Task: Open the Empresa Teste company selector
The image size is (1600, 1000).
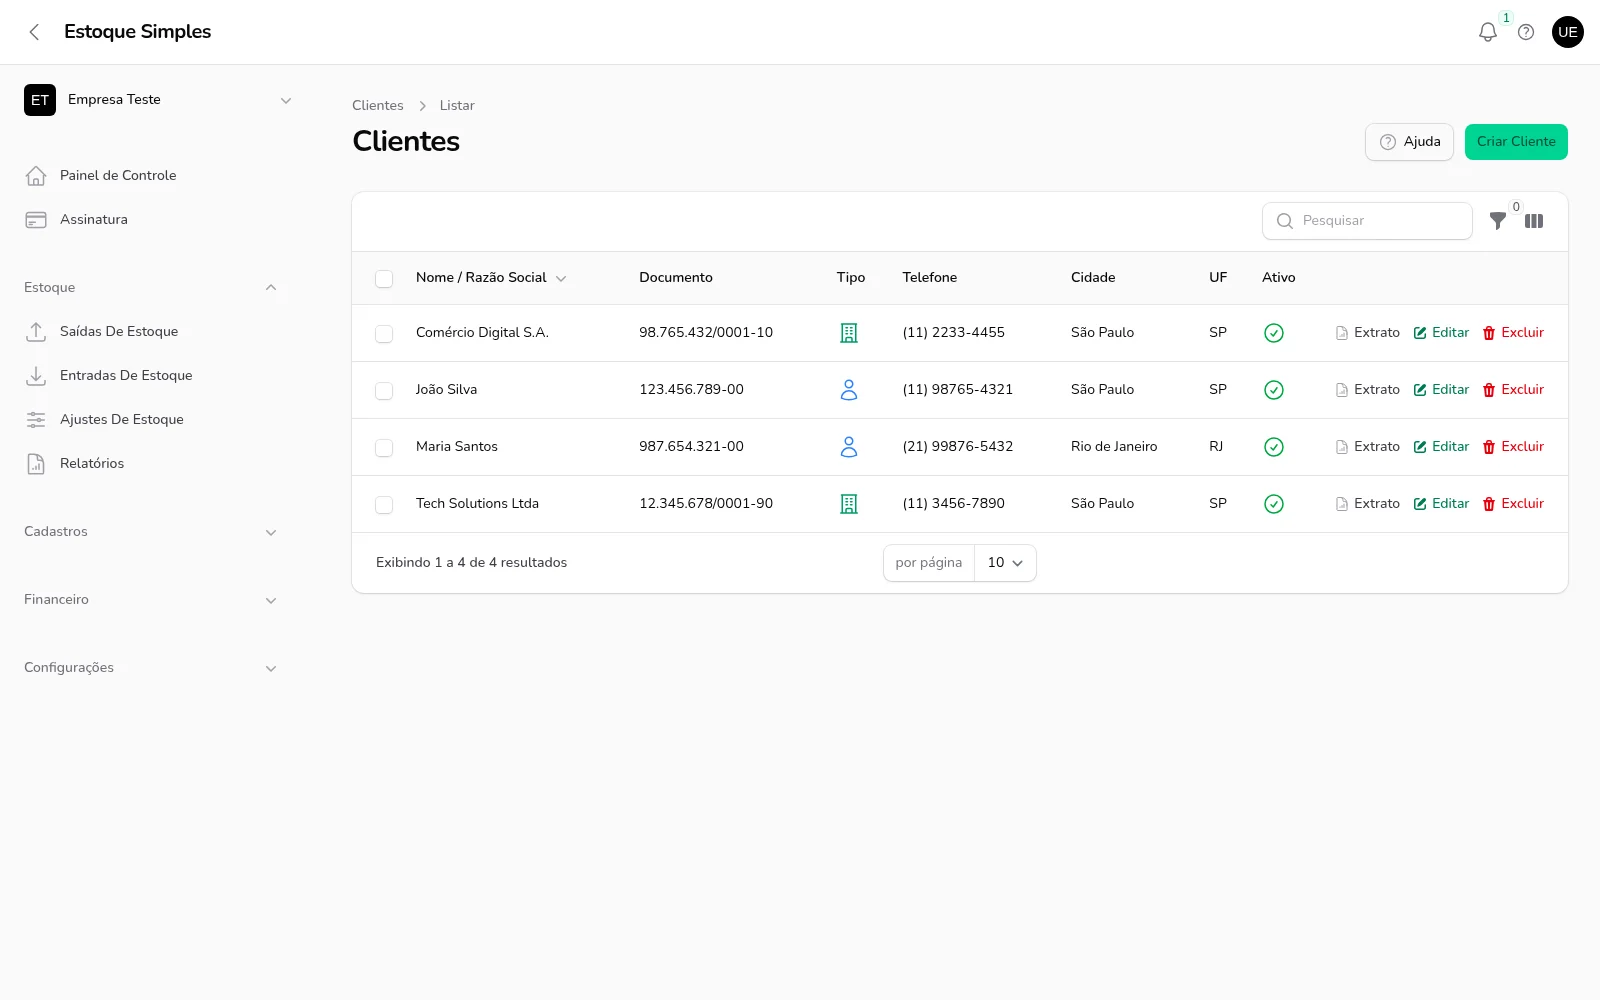Action: (x=160, y=100)
